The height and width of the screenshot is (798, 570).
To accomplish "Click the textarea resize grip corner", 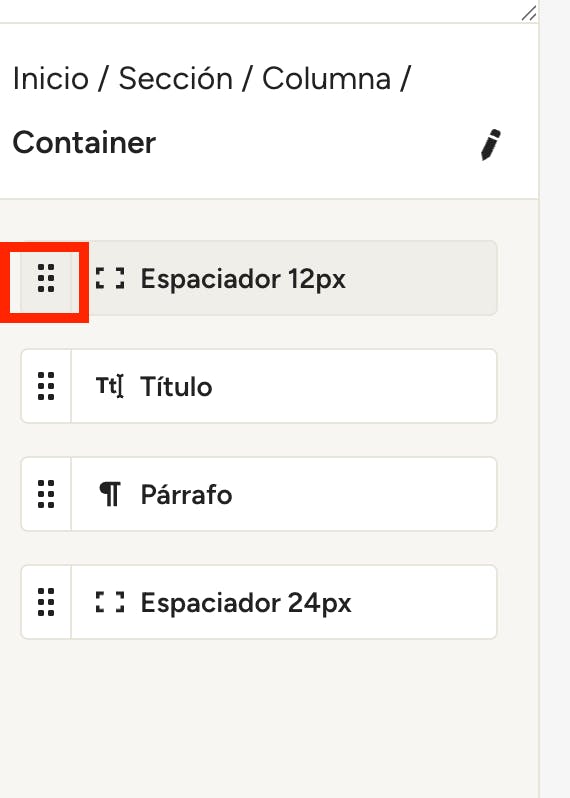I will point(529,13).
